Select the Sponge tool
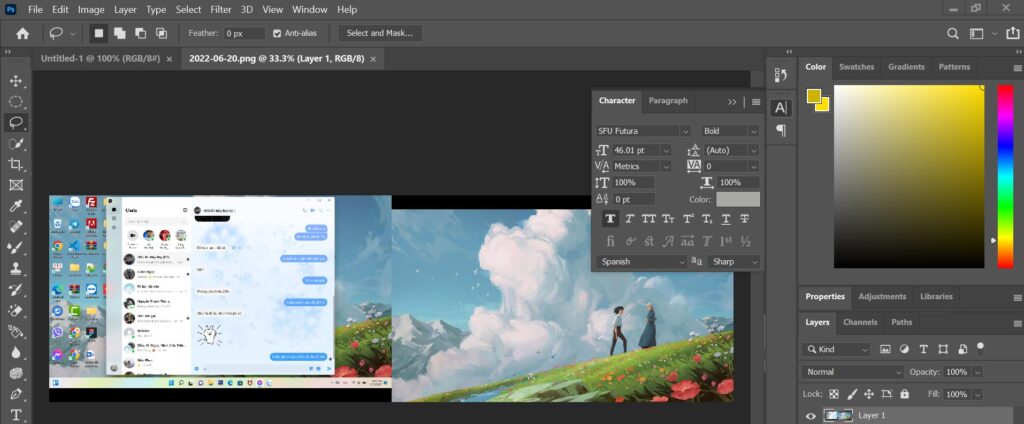The image size is (1024, 424). coord(16,373)
